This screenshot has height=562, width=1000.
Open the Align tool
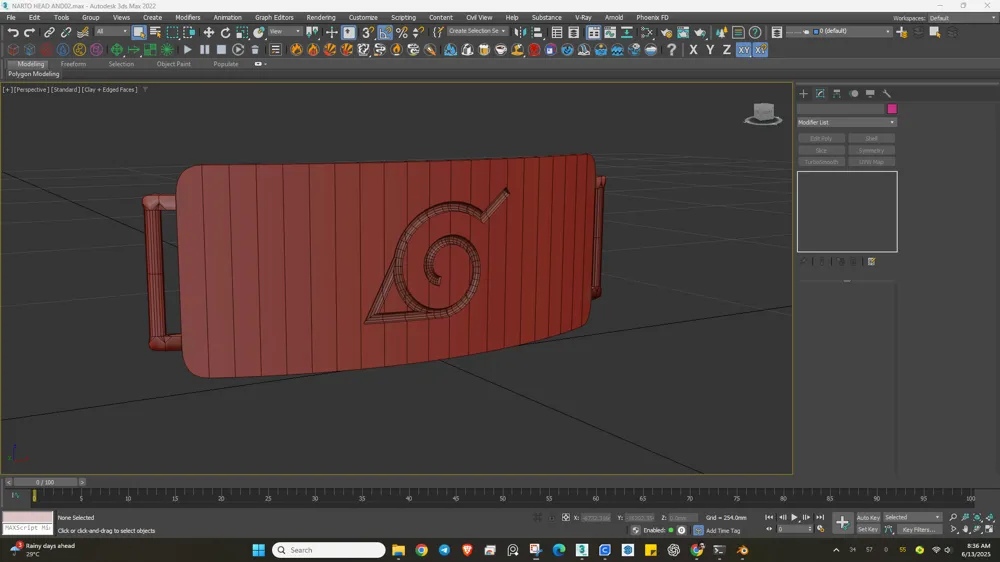537,32
